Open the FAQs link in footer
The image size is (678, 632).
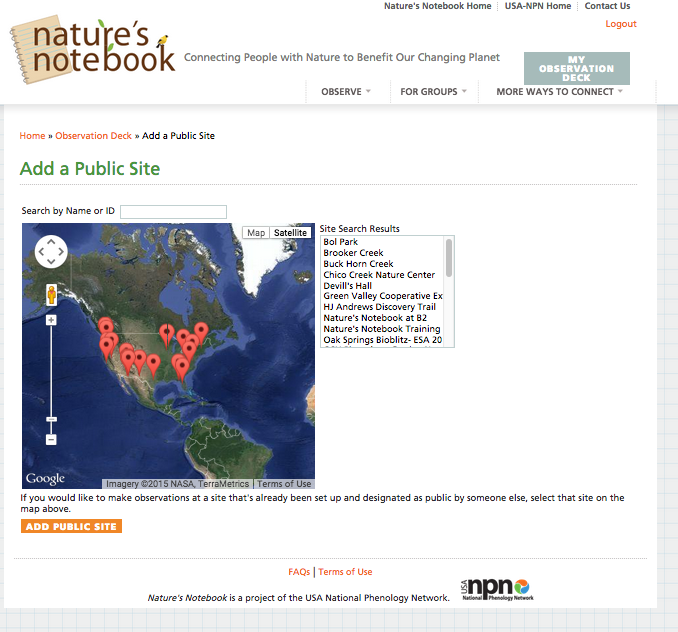299,572
